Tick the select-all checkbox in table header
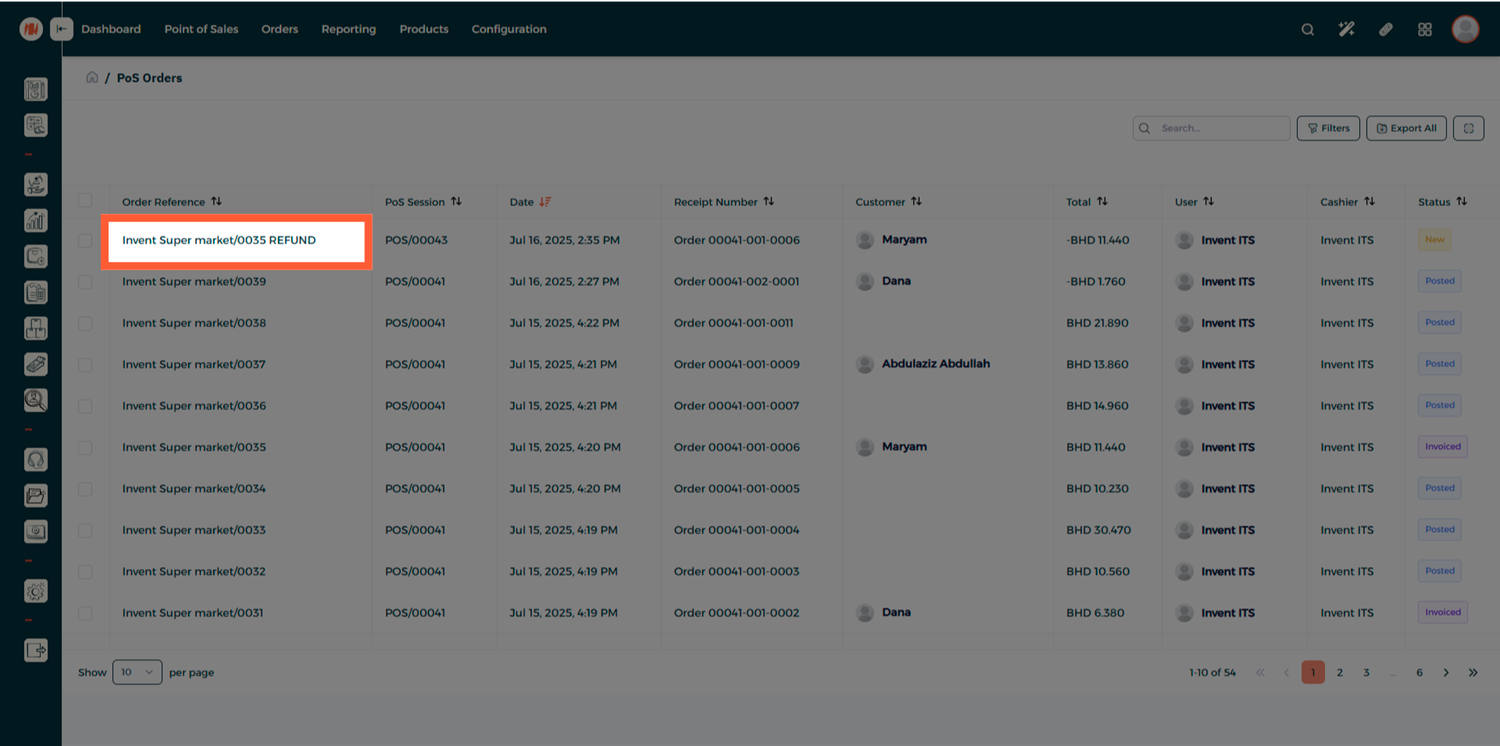 click(85, 201)
